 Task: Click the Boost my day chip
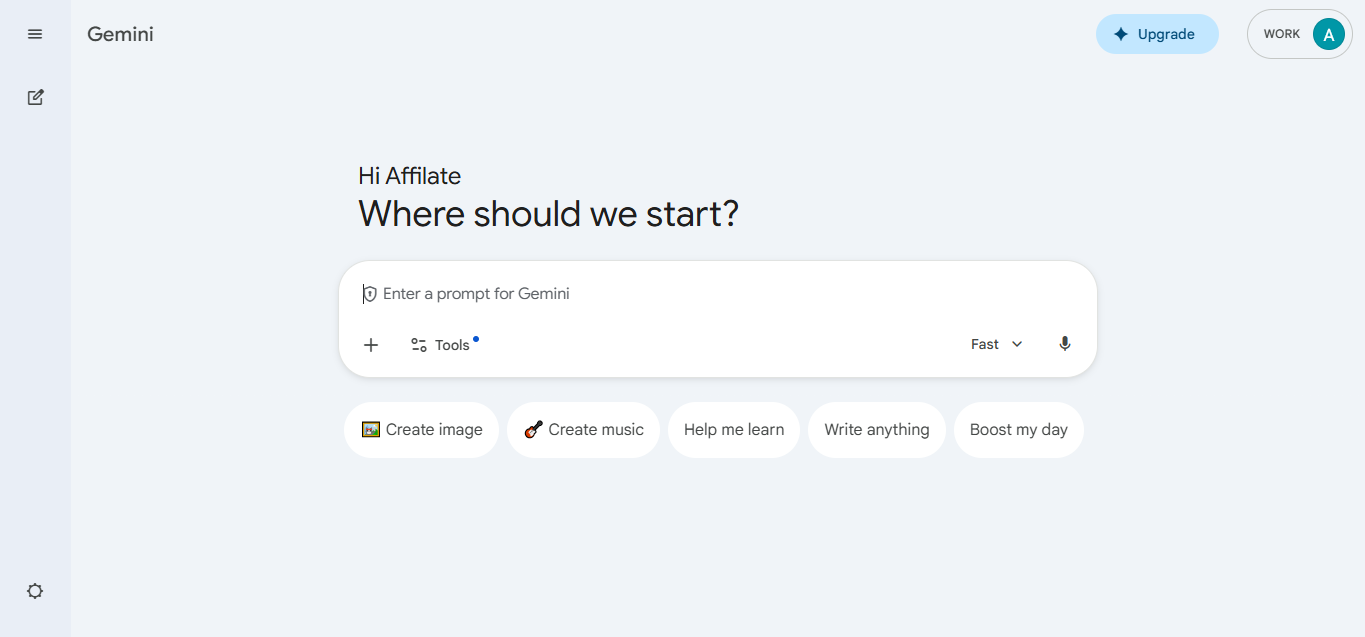(x=1019, y=430)
